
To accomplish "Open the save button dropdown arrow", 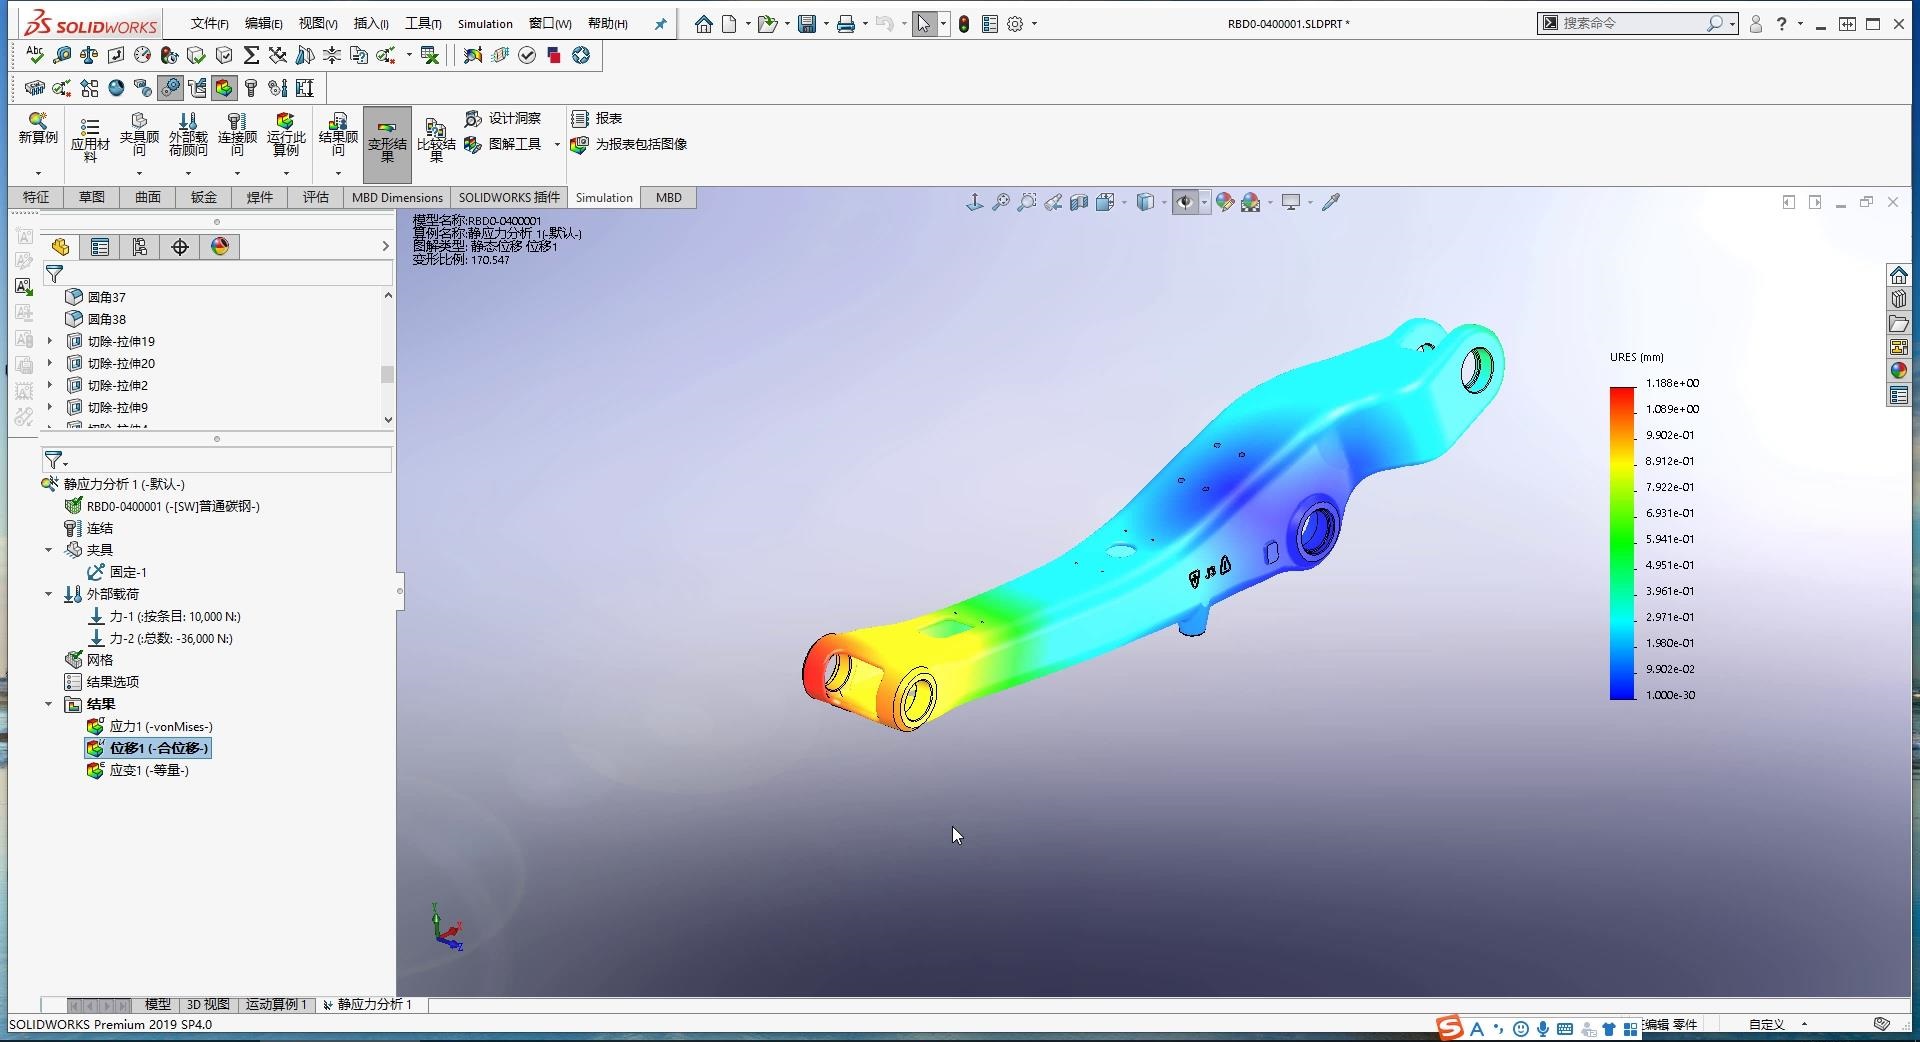I will 826,24.
